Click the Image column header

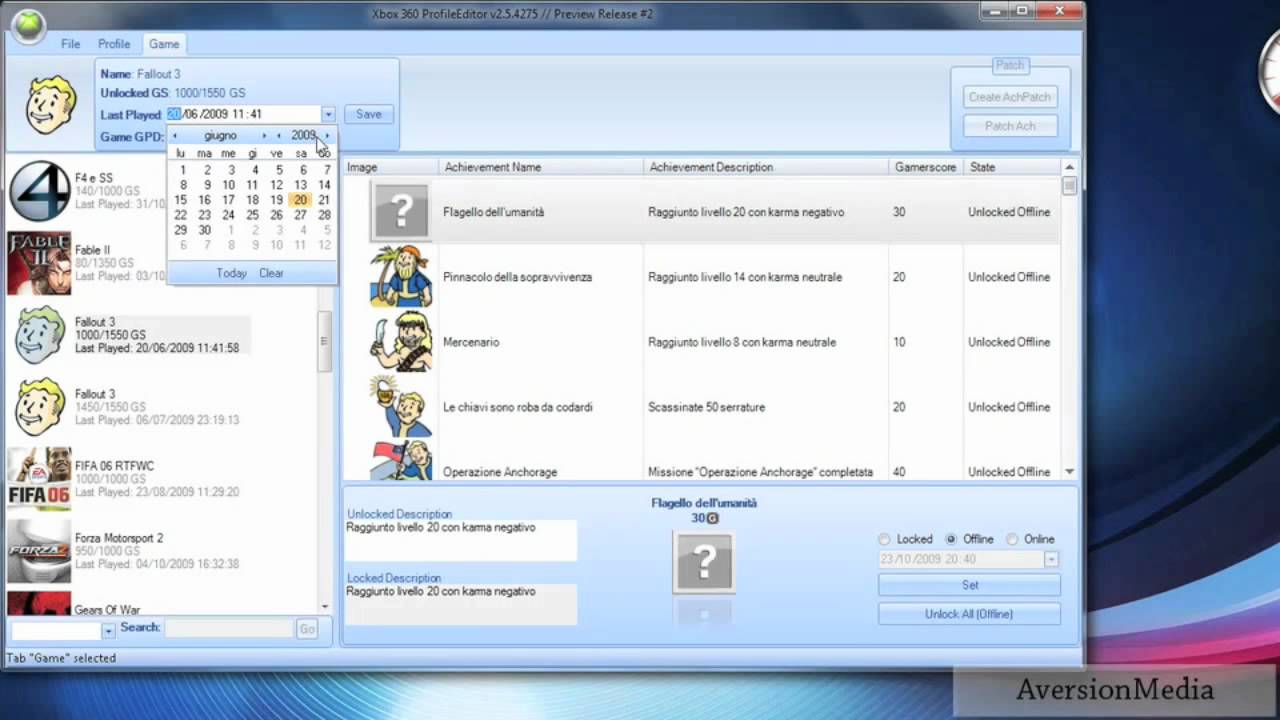[x=390, y=167]
